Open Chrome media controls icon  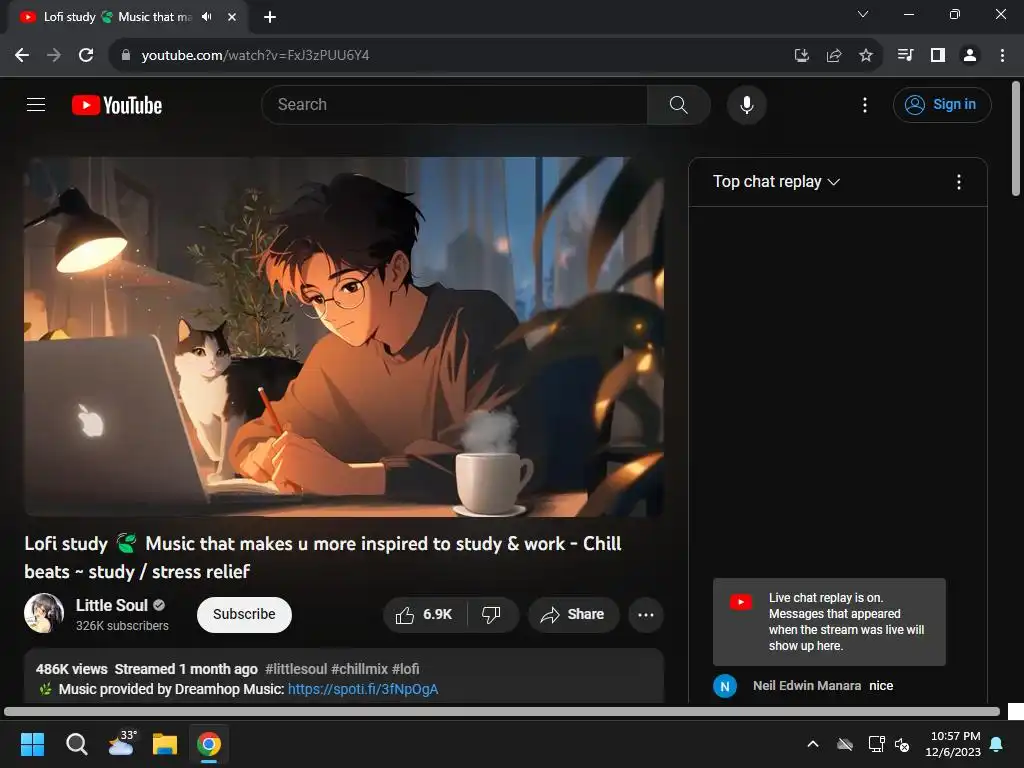pos(905,55)
